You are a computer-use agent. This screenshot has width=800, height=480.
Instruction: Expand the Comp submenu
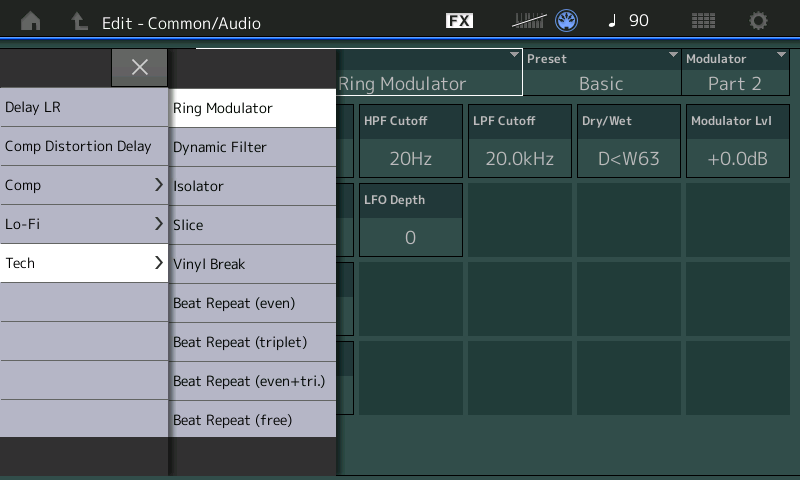pyautogui.click(x=84, y=185)
